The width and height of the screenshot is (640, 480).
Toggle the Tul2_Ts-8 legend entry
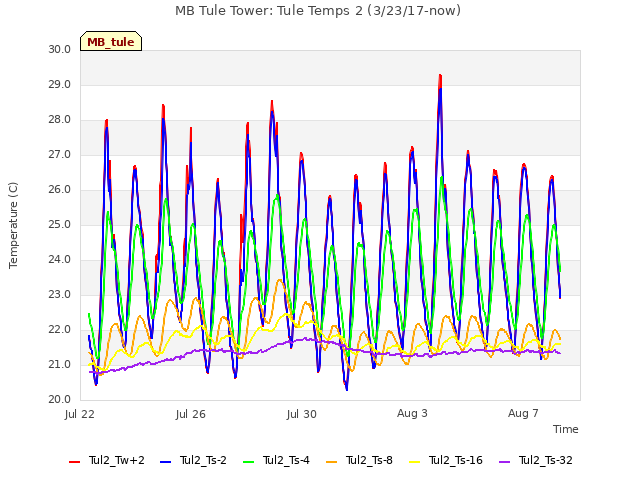pyautogui.click(x=359, y=460)
